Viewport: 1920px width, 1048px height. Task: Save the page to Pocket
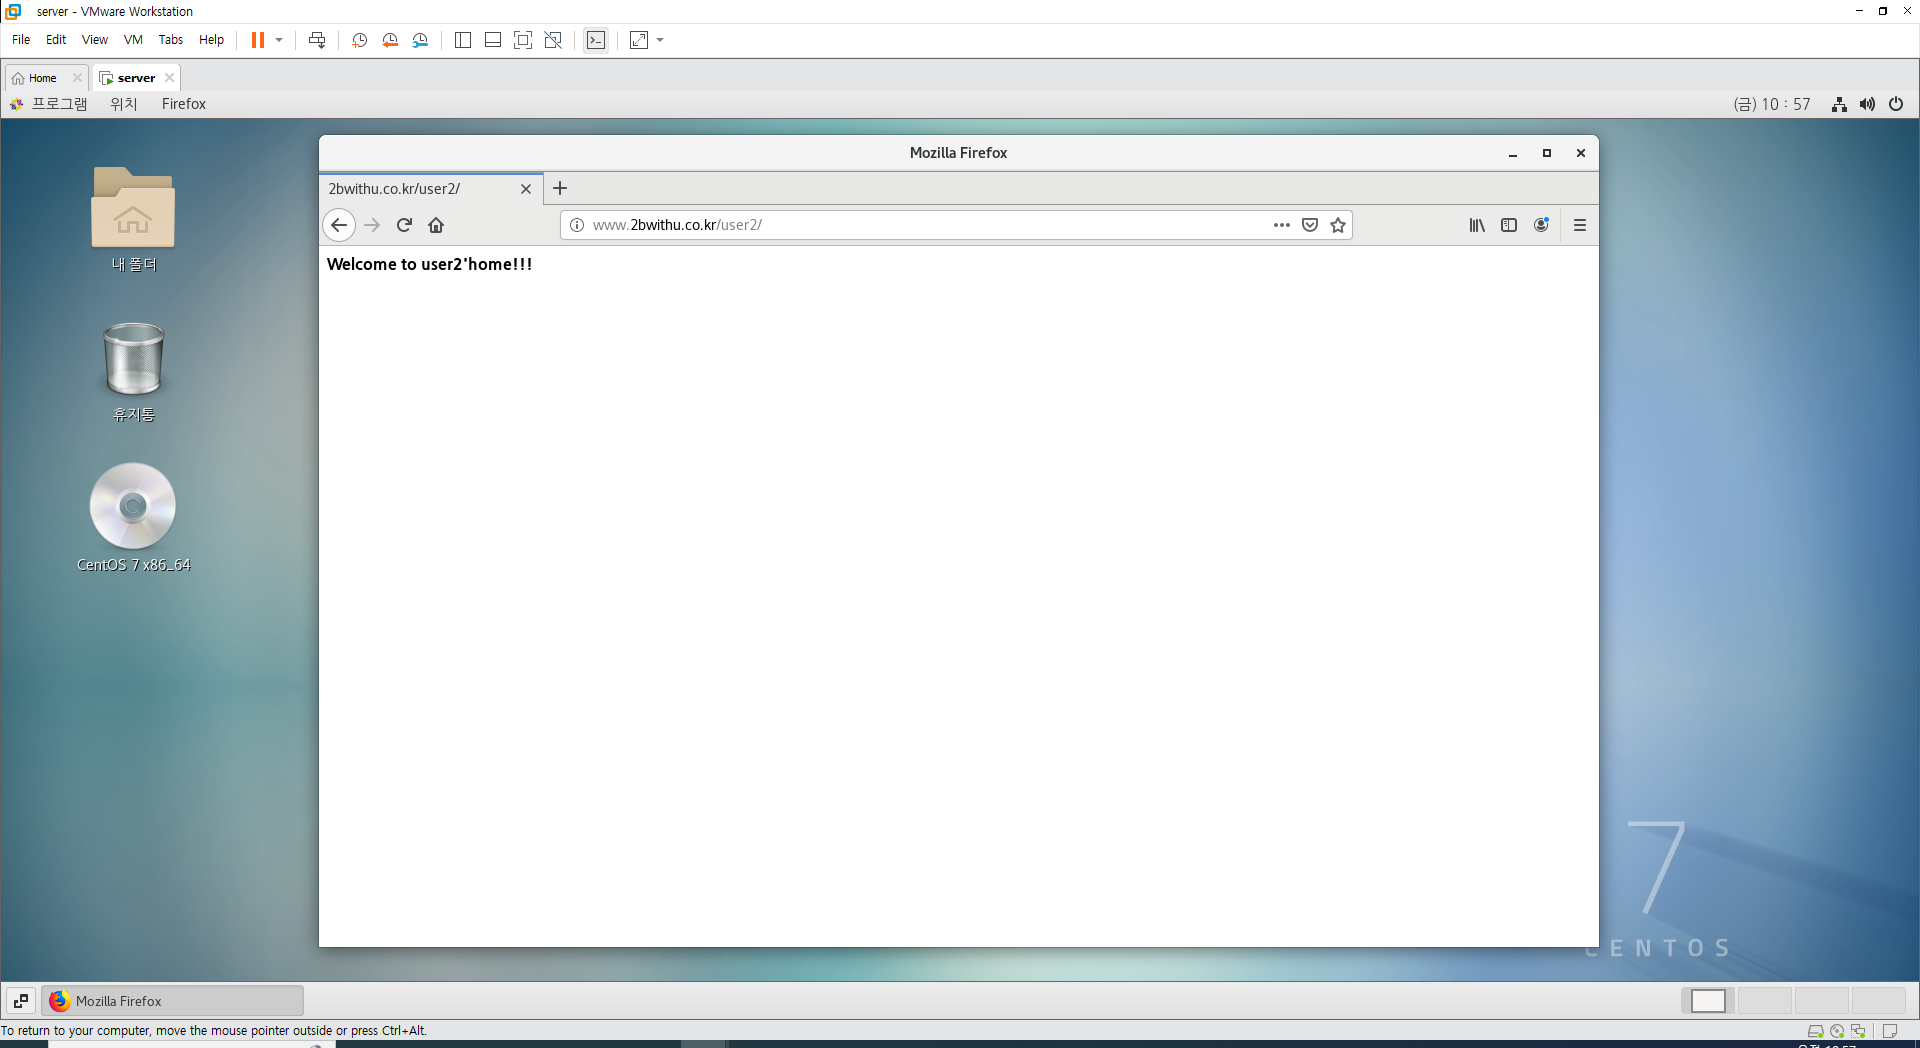point(1310,225)
